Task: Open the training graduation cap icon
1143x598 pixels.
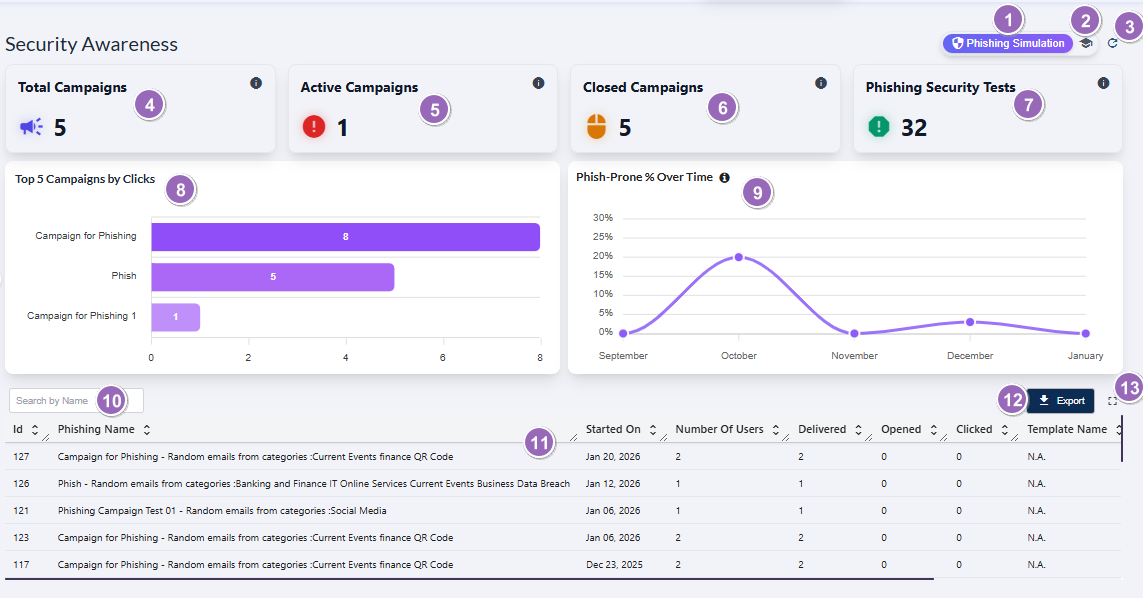Action: (x=1085, y=43)
